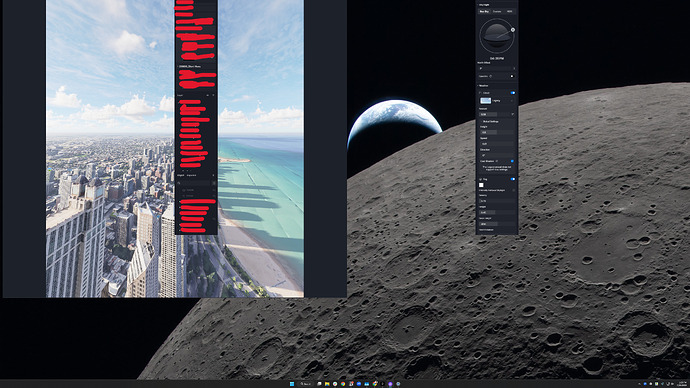The image size is (690, 388).
Task: Adjust the fog Height slider below Density
Action: point(496,212)
